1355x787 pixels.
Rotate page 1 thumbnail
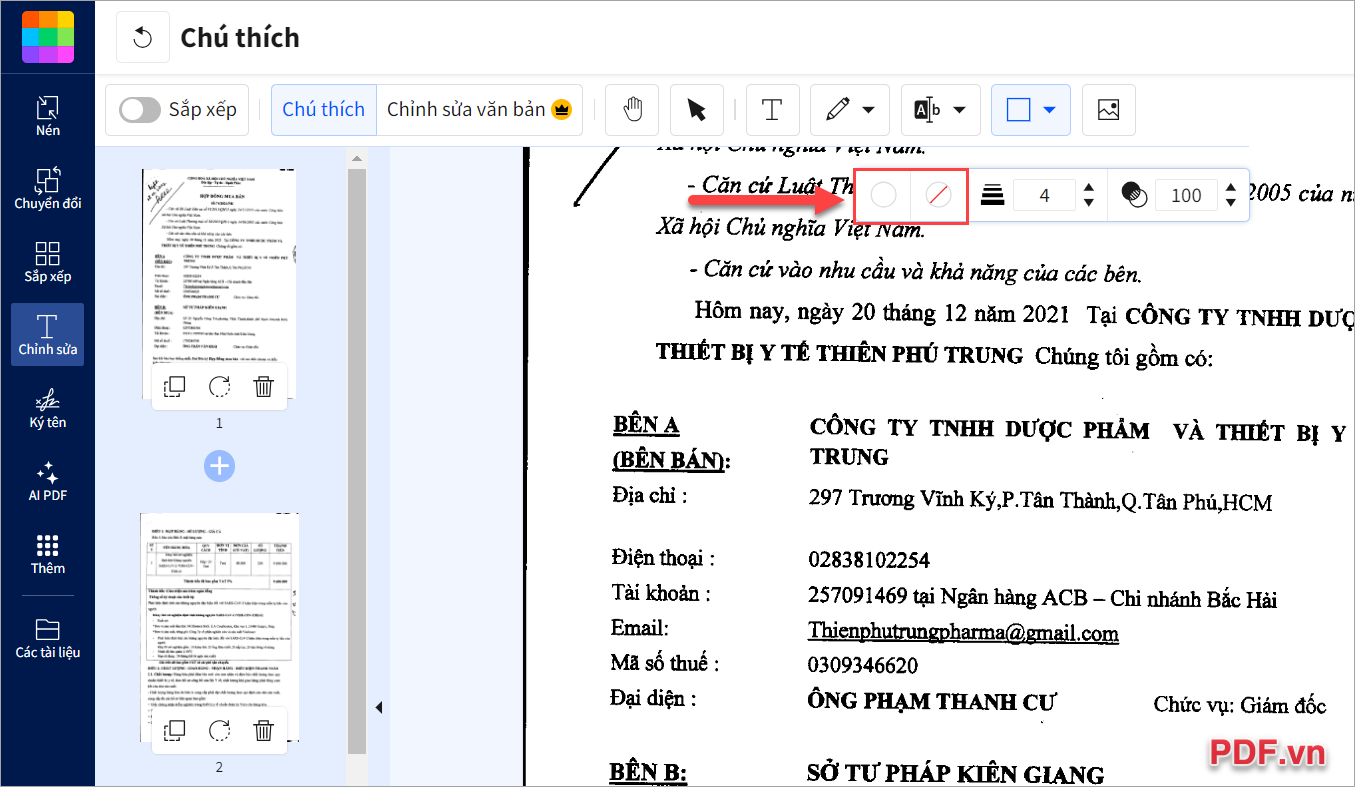219,387
